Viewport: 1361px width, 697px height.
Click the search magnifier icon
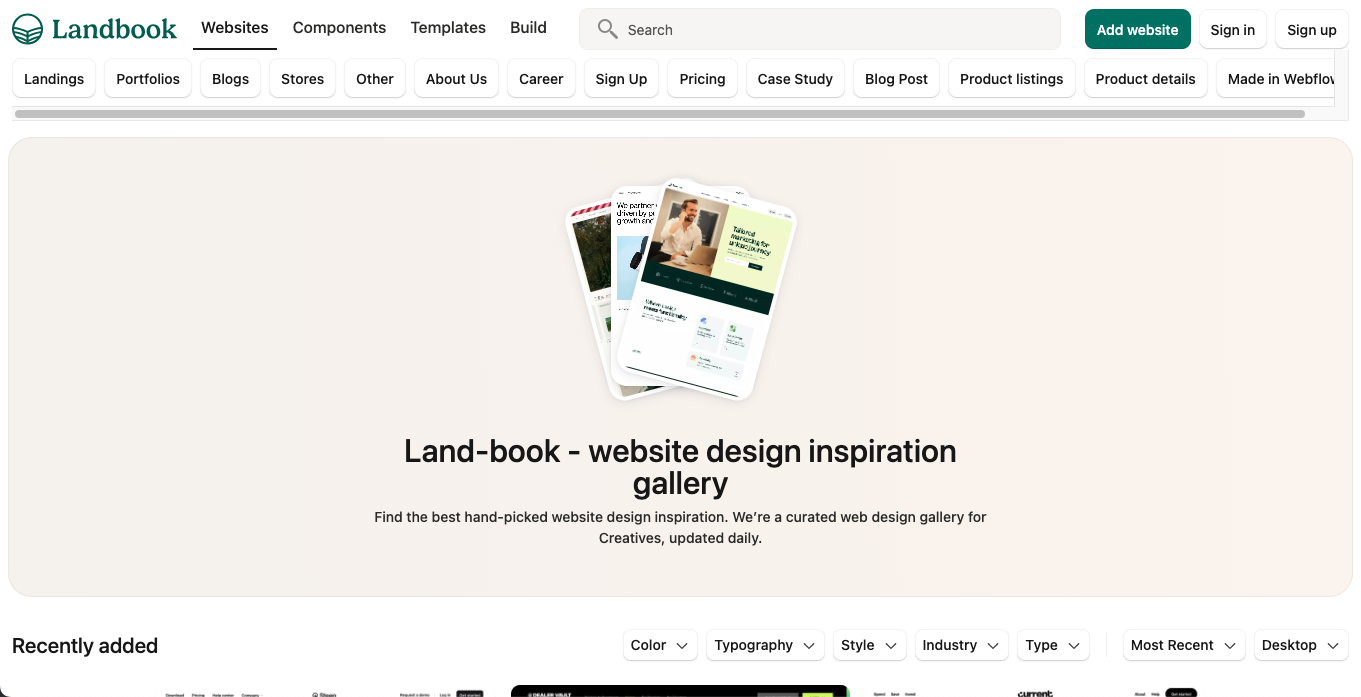[x=607, y=29]
